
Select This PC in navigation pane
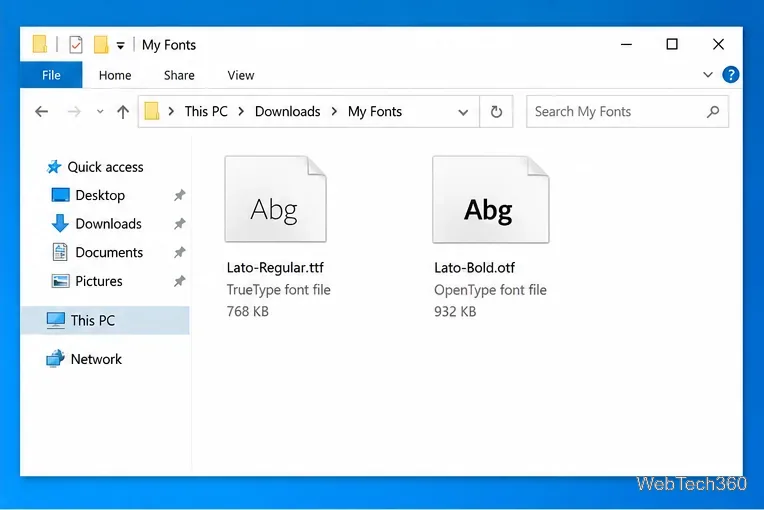pyautogui.click(x=105, y=321)
